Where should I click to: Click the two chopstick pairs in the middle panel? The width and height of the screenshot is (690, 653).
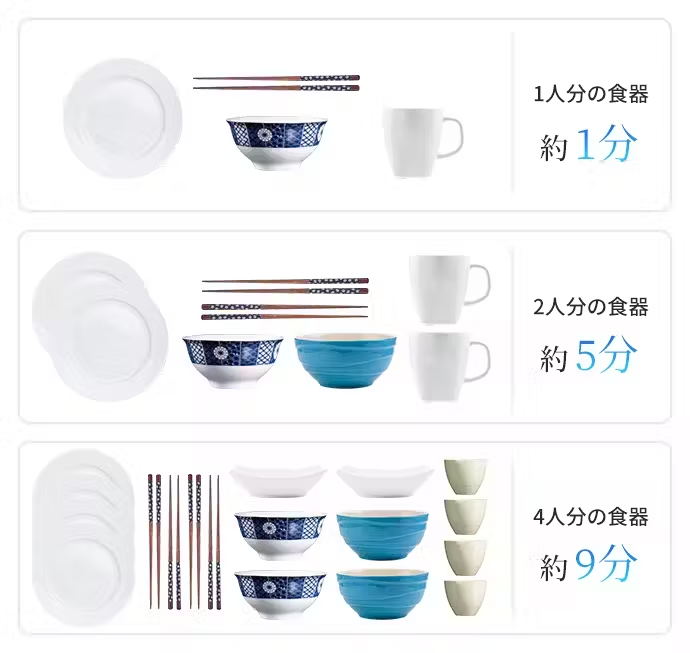285,298
